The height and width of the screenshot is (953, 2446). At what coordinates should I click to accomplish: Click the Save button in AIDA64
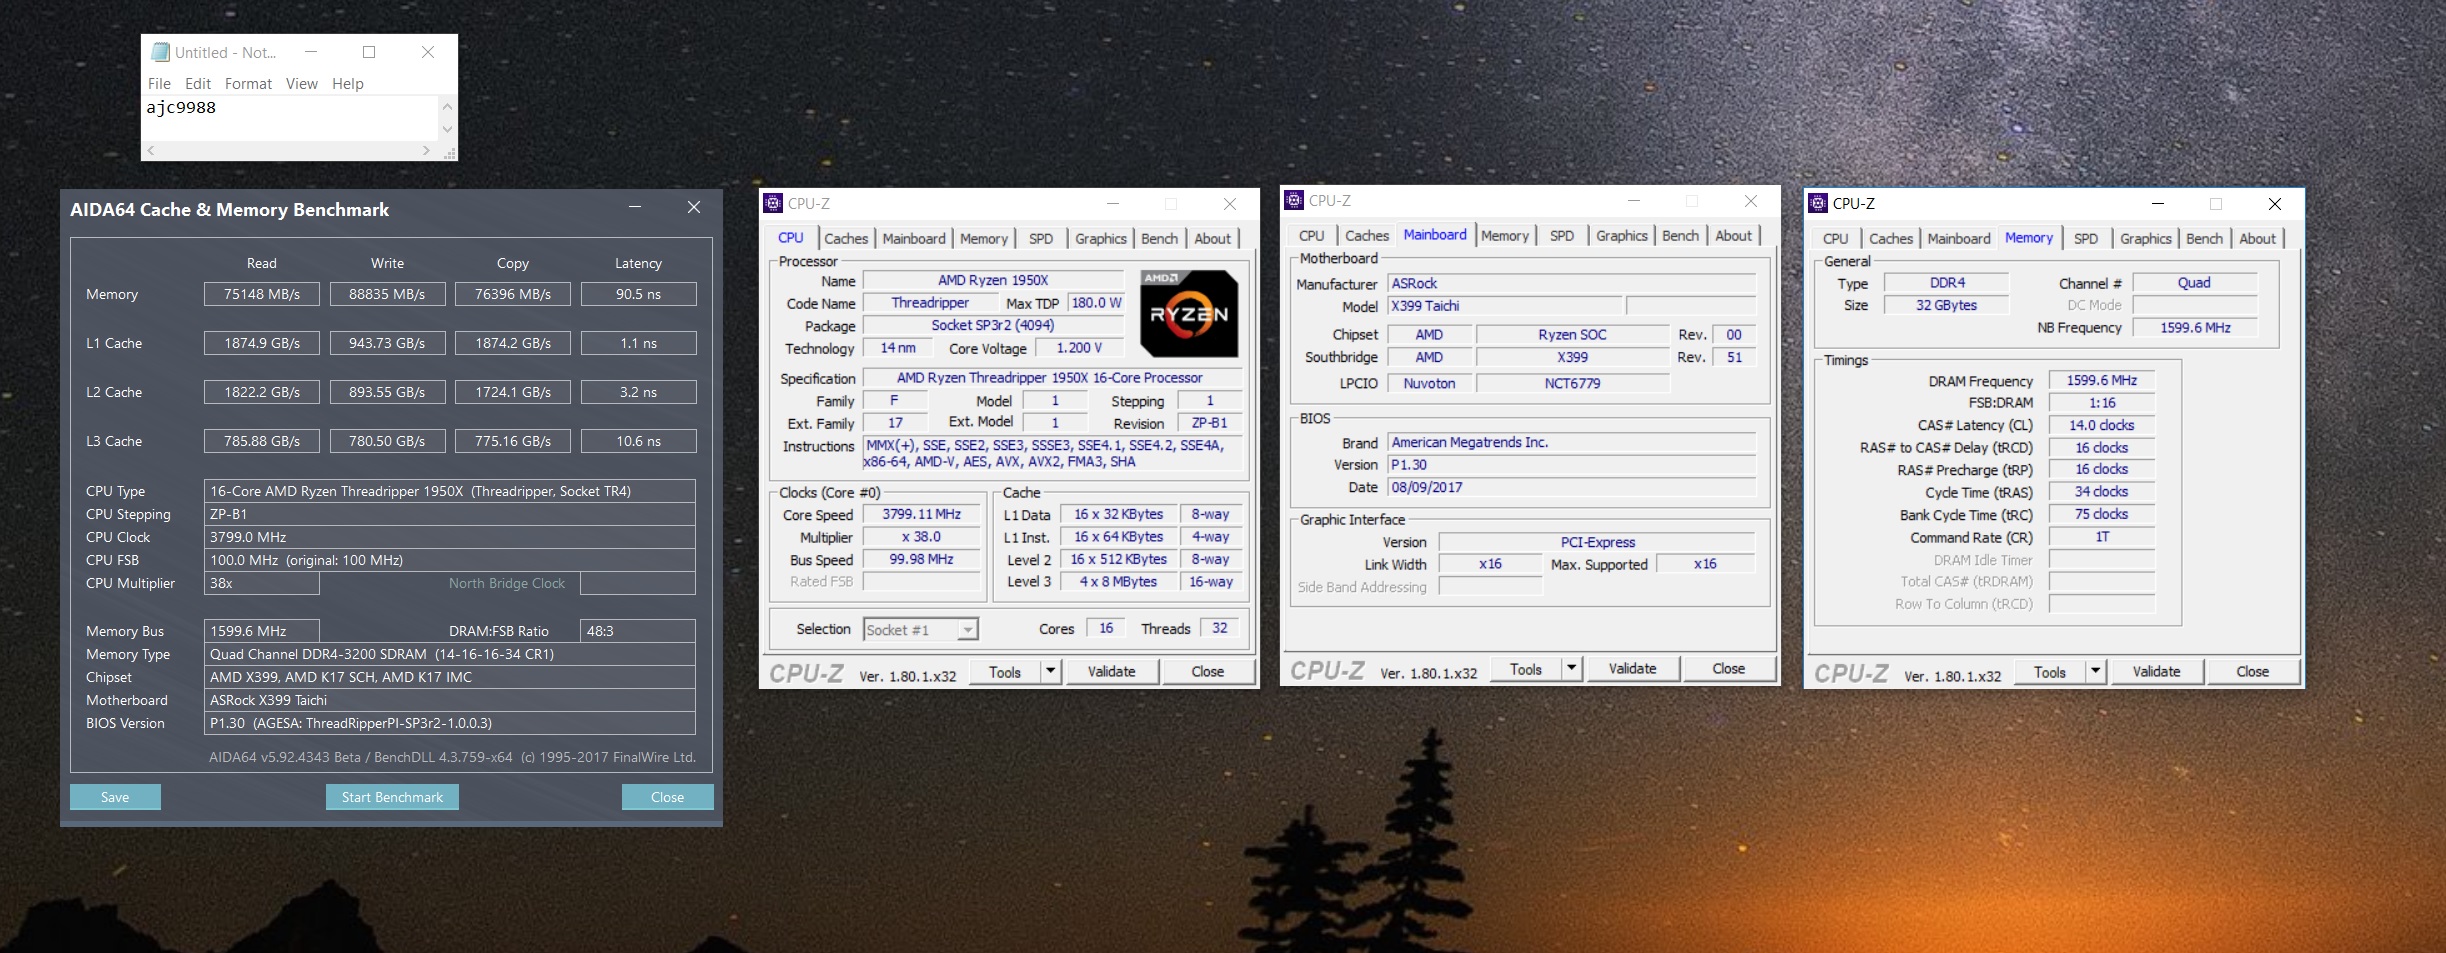coord(115,797)
